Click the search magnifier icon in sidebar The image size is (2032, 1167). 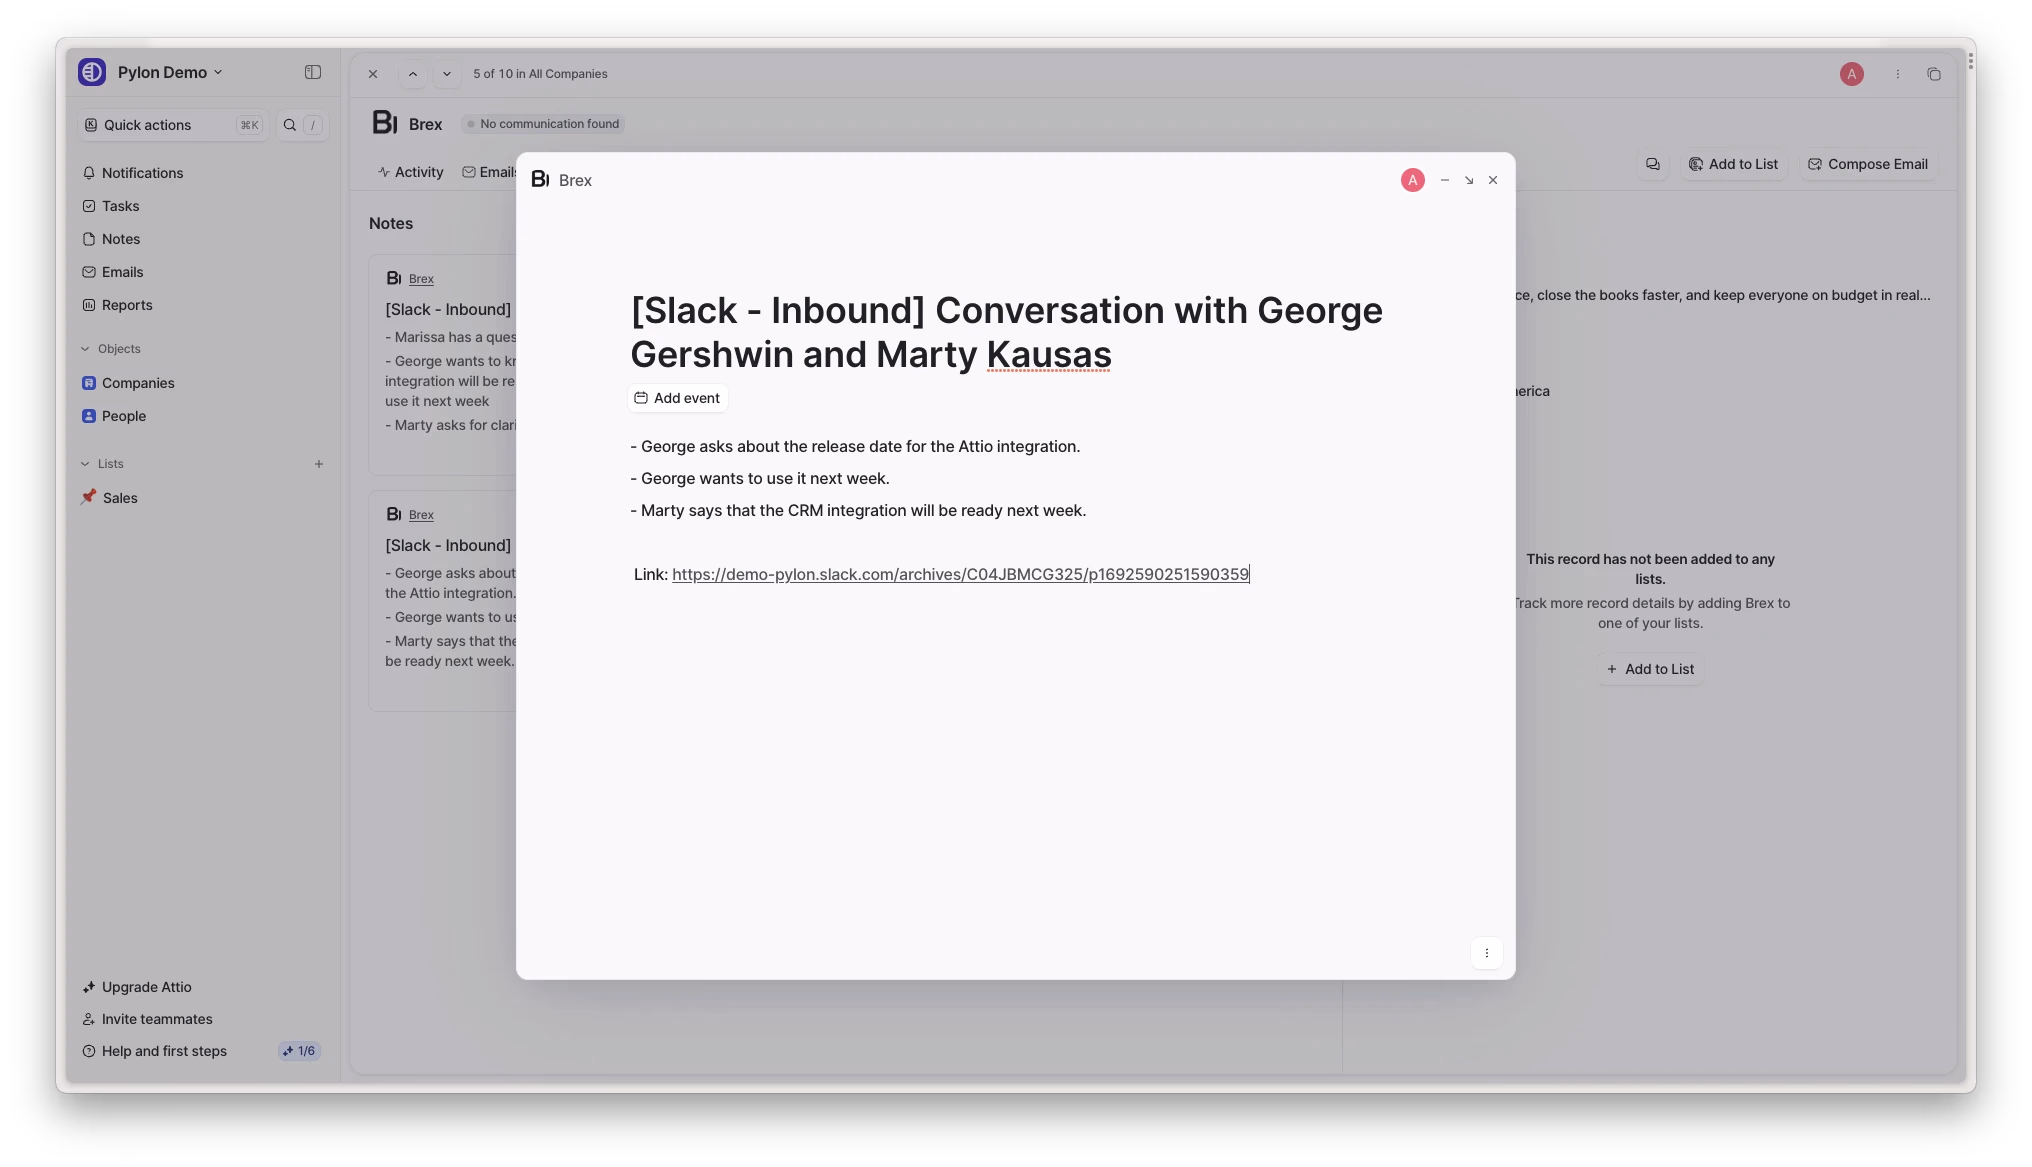coord(290,125)
